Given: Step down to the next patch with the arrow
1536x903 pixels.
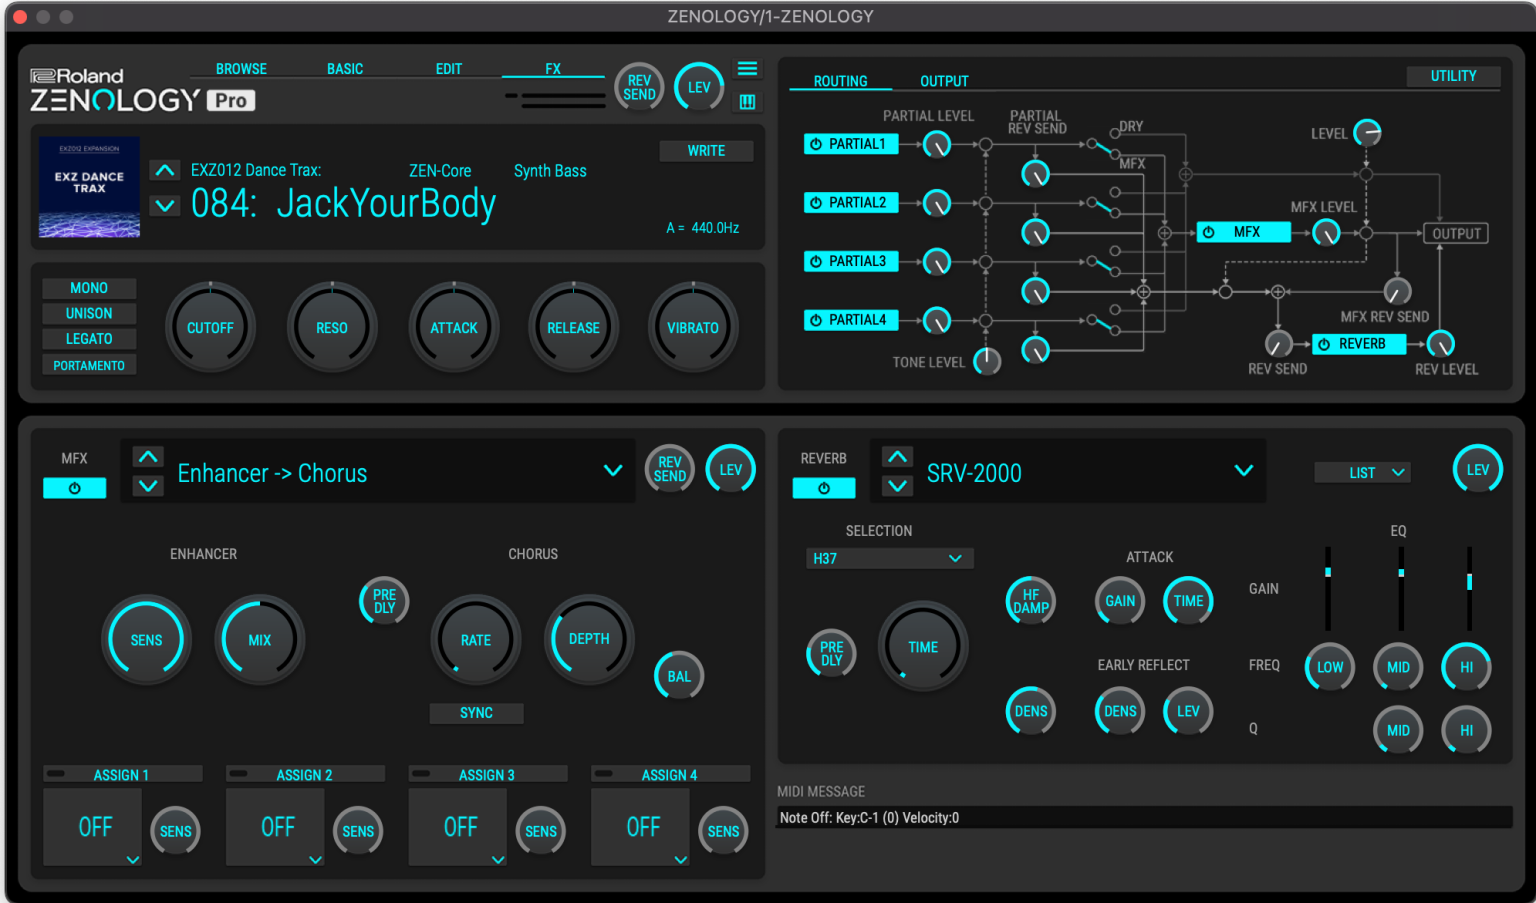Looking at the screenshot, I should (x=165, y=206).
